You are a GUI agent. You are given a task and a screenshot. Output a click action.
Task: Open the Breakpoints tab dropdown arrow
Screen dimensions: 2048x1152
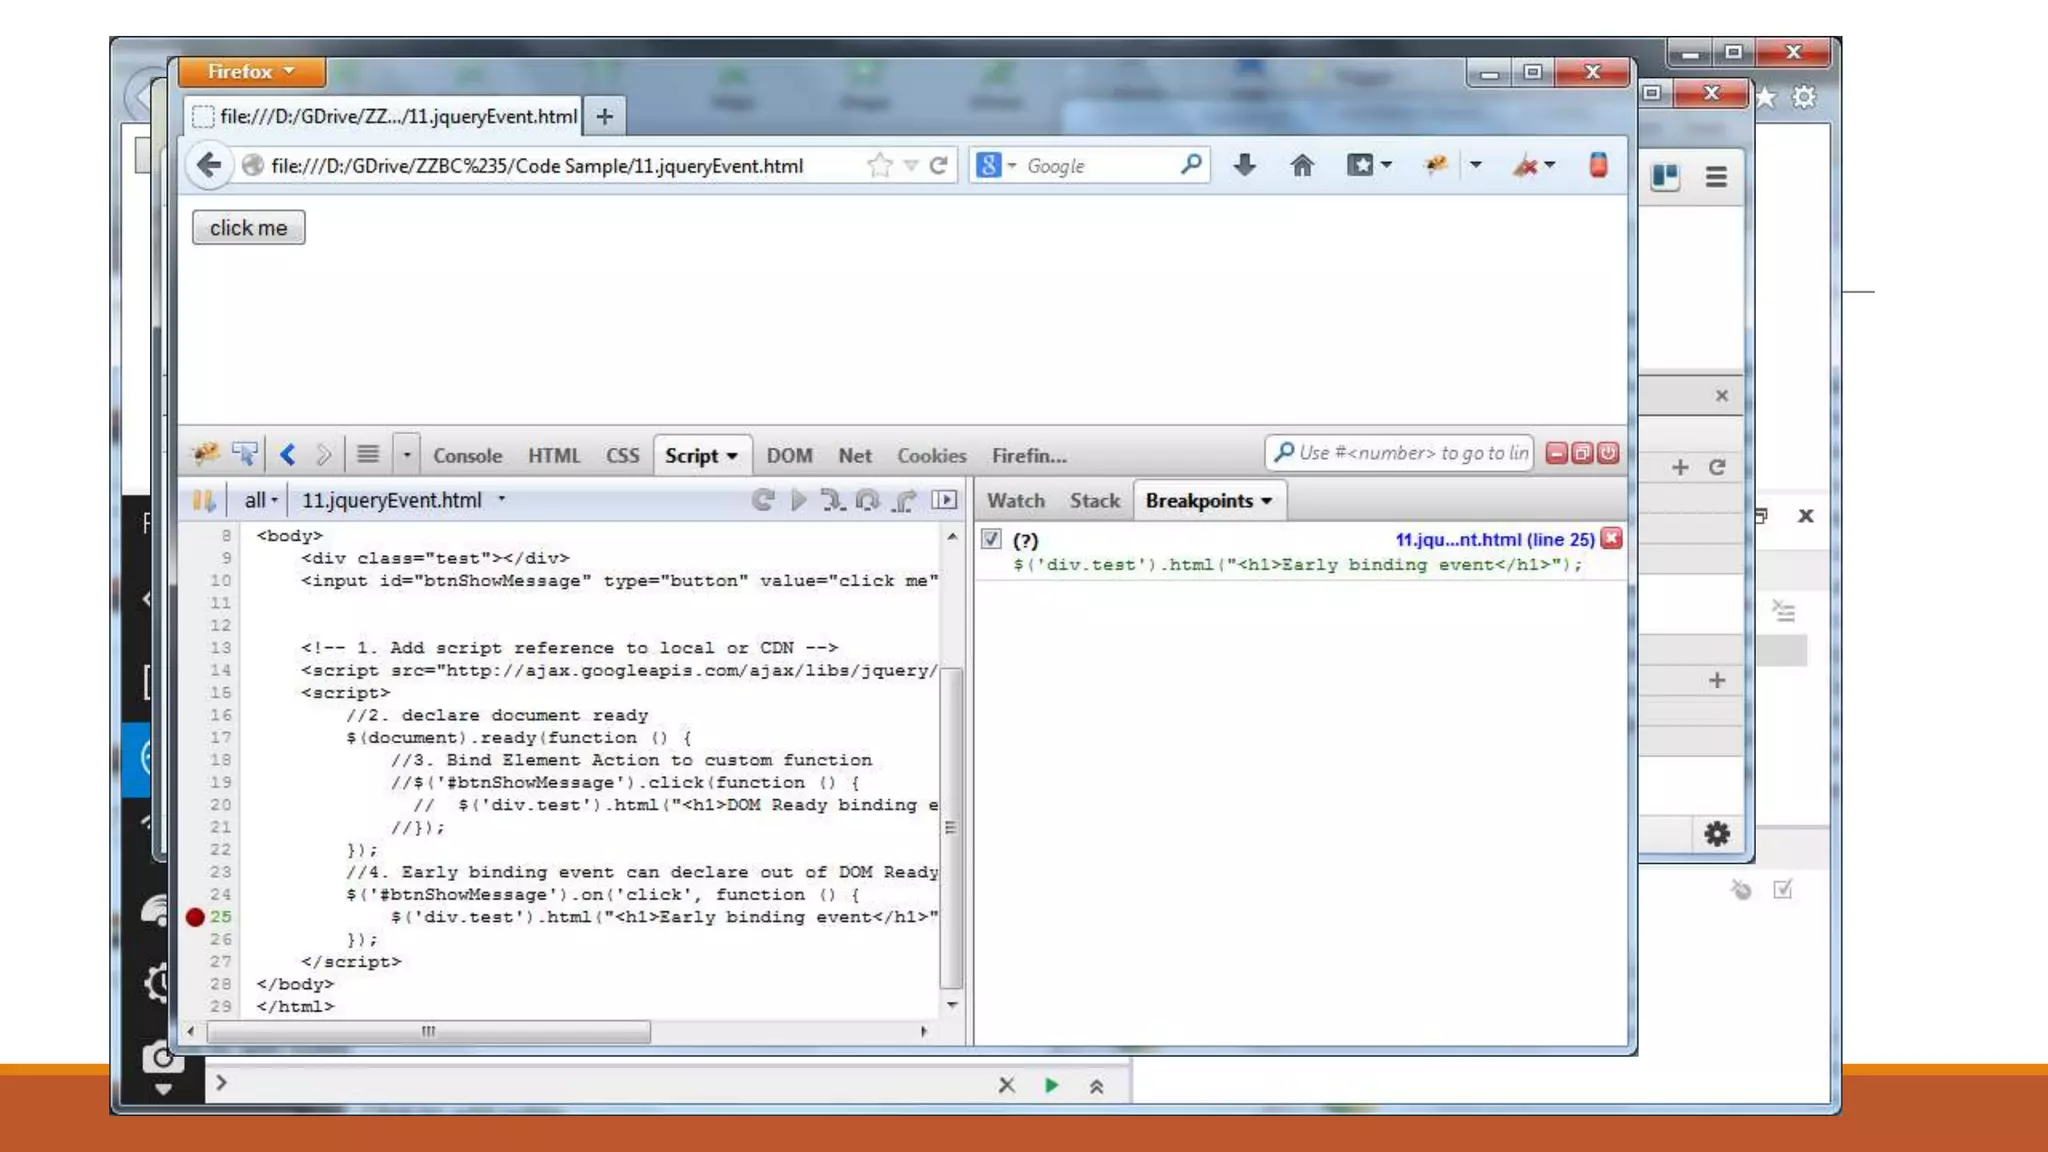point(1266,501)
